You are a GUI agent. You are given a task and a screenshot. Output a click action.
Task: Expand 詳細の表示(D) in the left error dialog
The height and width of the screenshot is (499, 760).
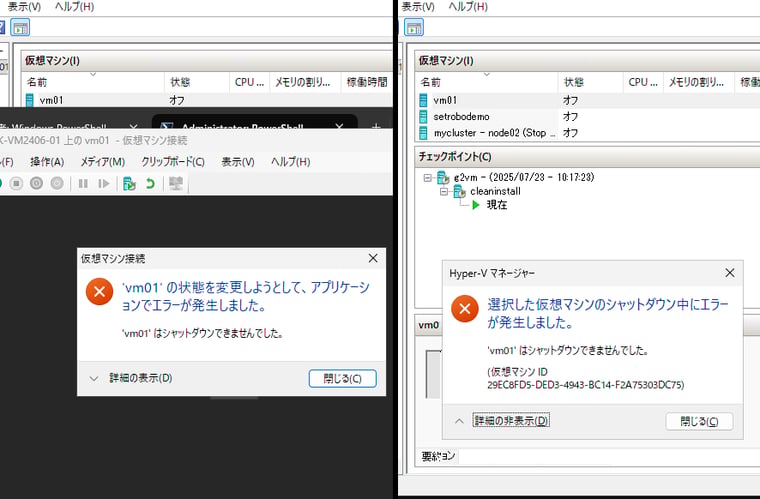(141, 378)
